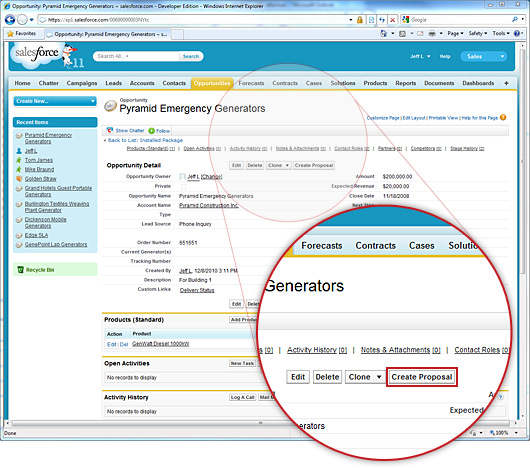
Task: Click the plus icon for all tabs
Action: (506, 83)
